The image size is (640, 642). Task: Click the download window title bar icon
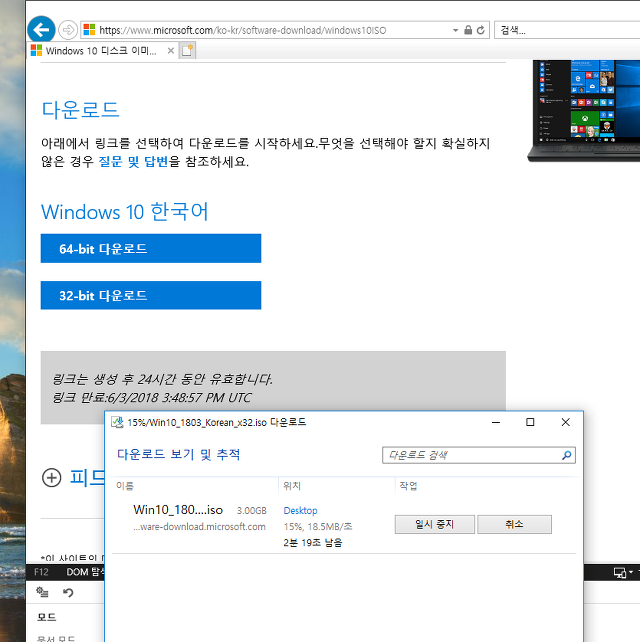coord(117,422)
